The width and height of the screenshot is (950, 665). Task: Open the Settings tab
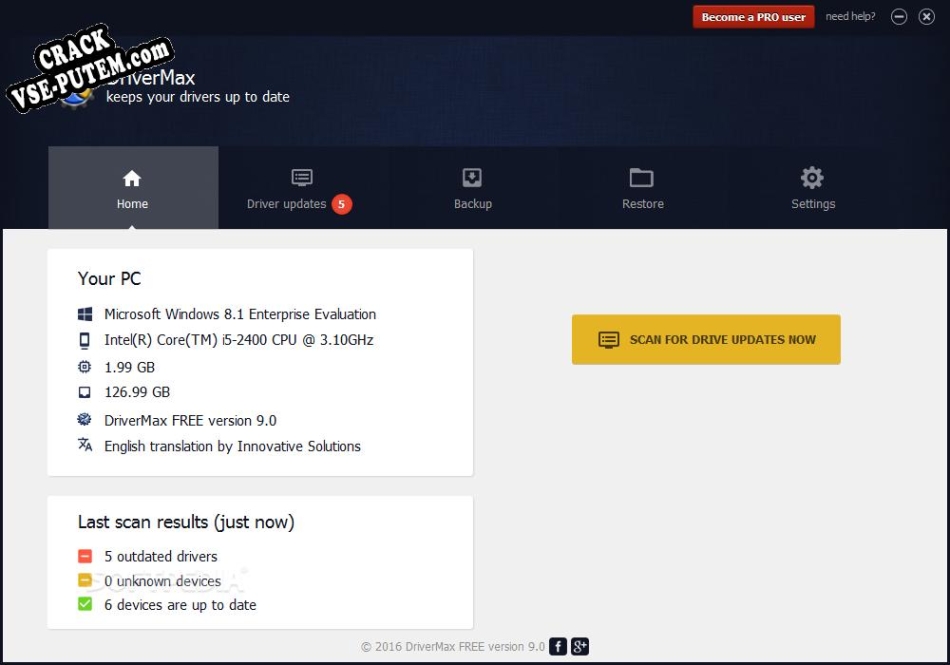coord(812,190)
